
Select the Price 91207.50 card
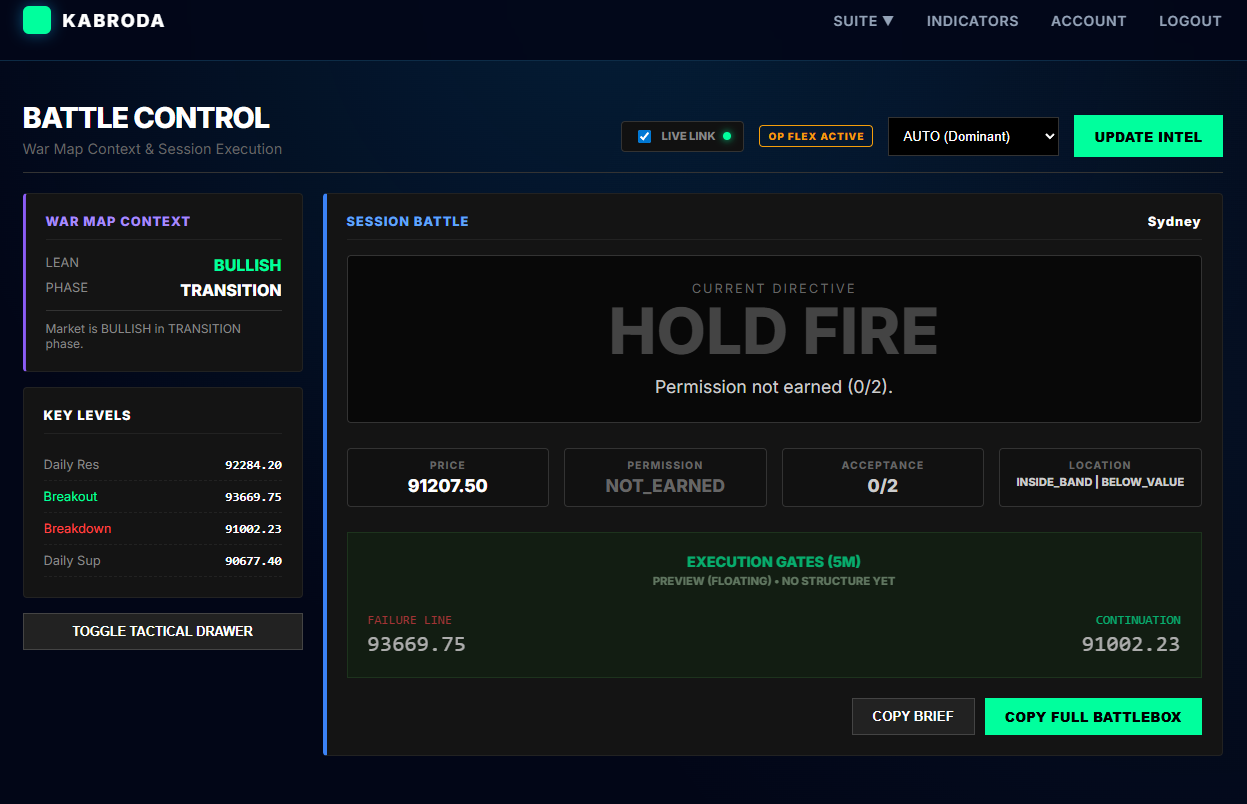[447, 477]
